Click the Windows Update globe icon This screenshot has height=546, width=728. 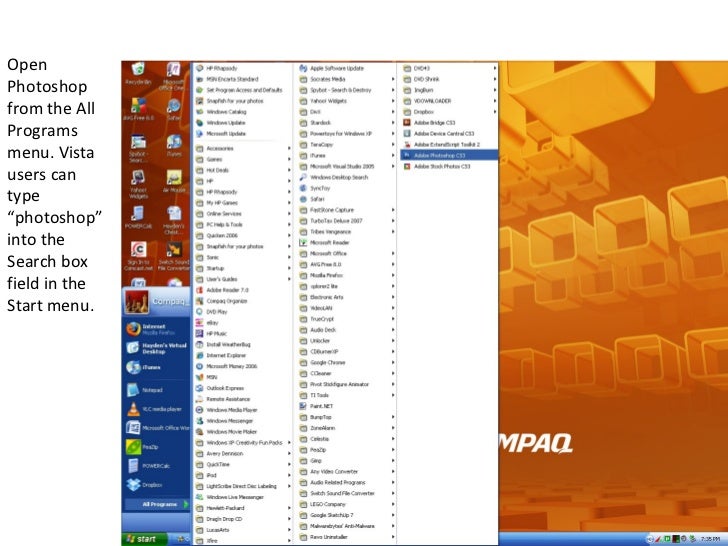(x=200, y=123)
